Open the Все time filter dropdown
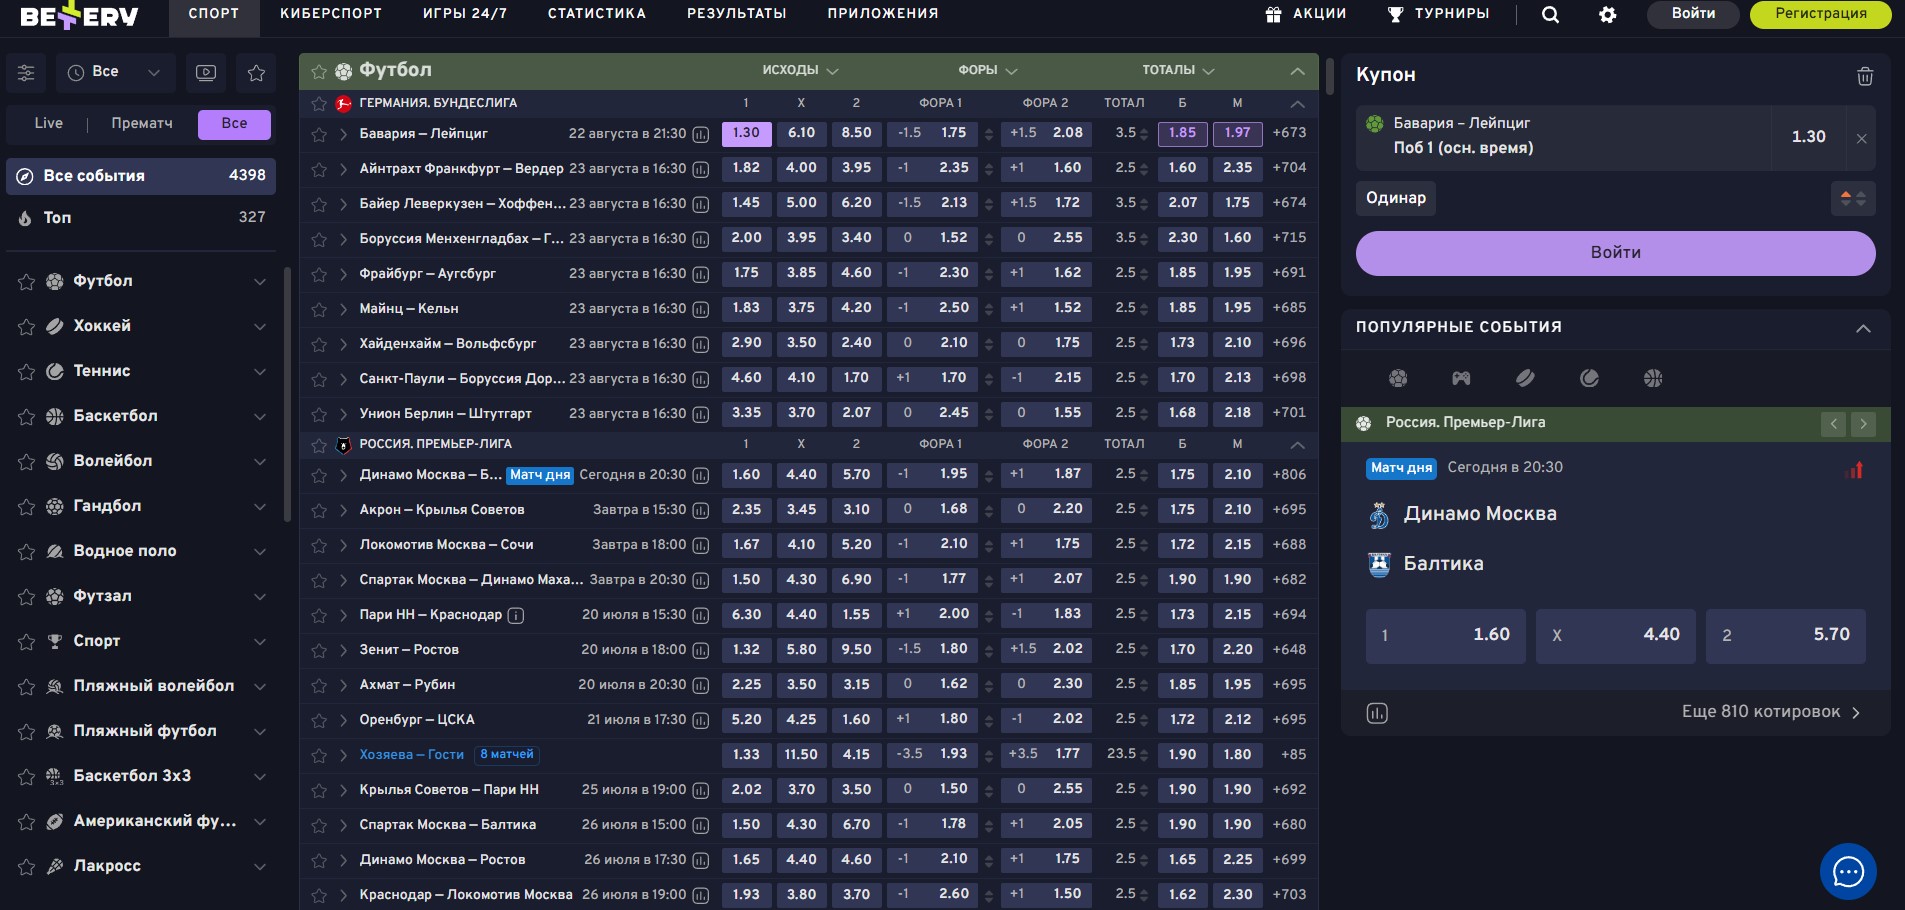1905x910 pixels. click(x=115, y=73)
